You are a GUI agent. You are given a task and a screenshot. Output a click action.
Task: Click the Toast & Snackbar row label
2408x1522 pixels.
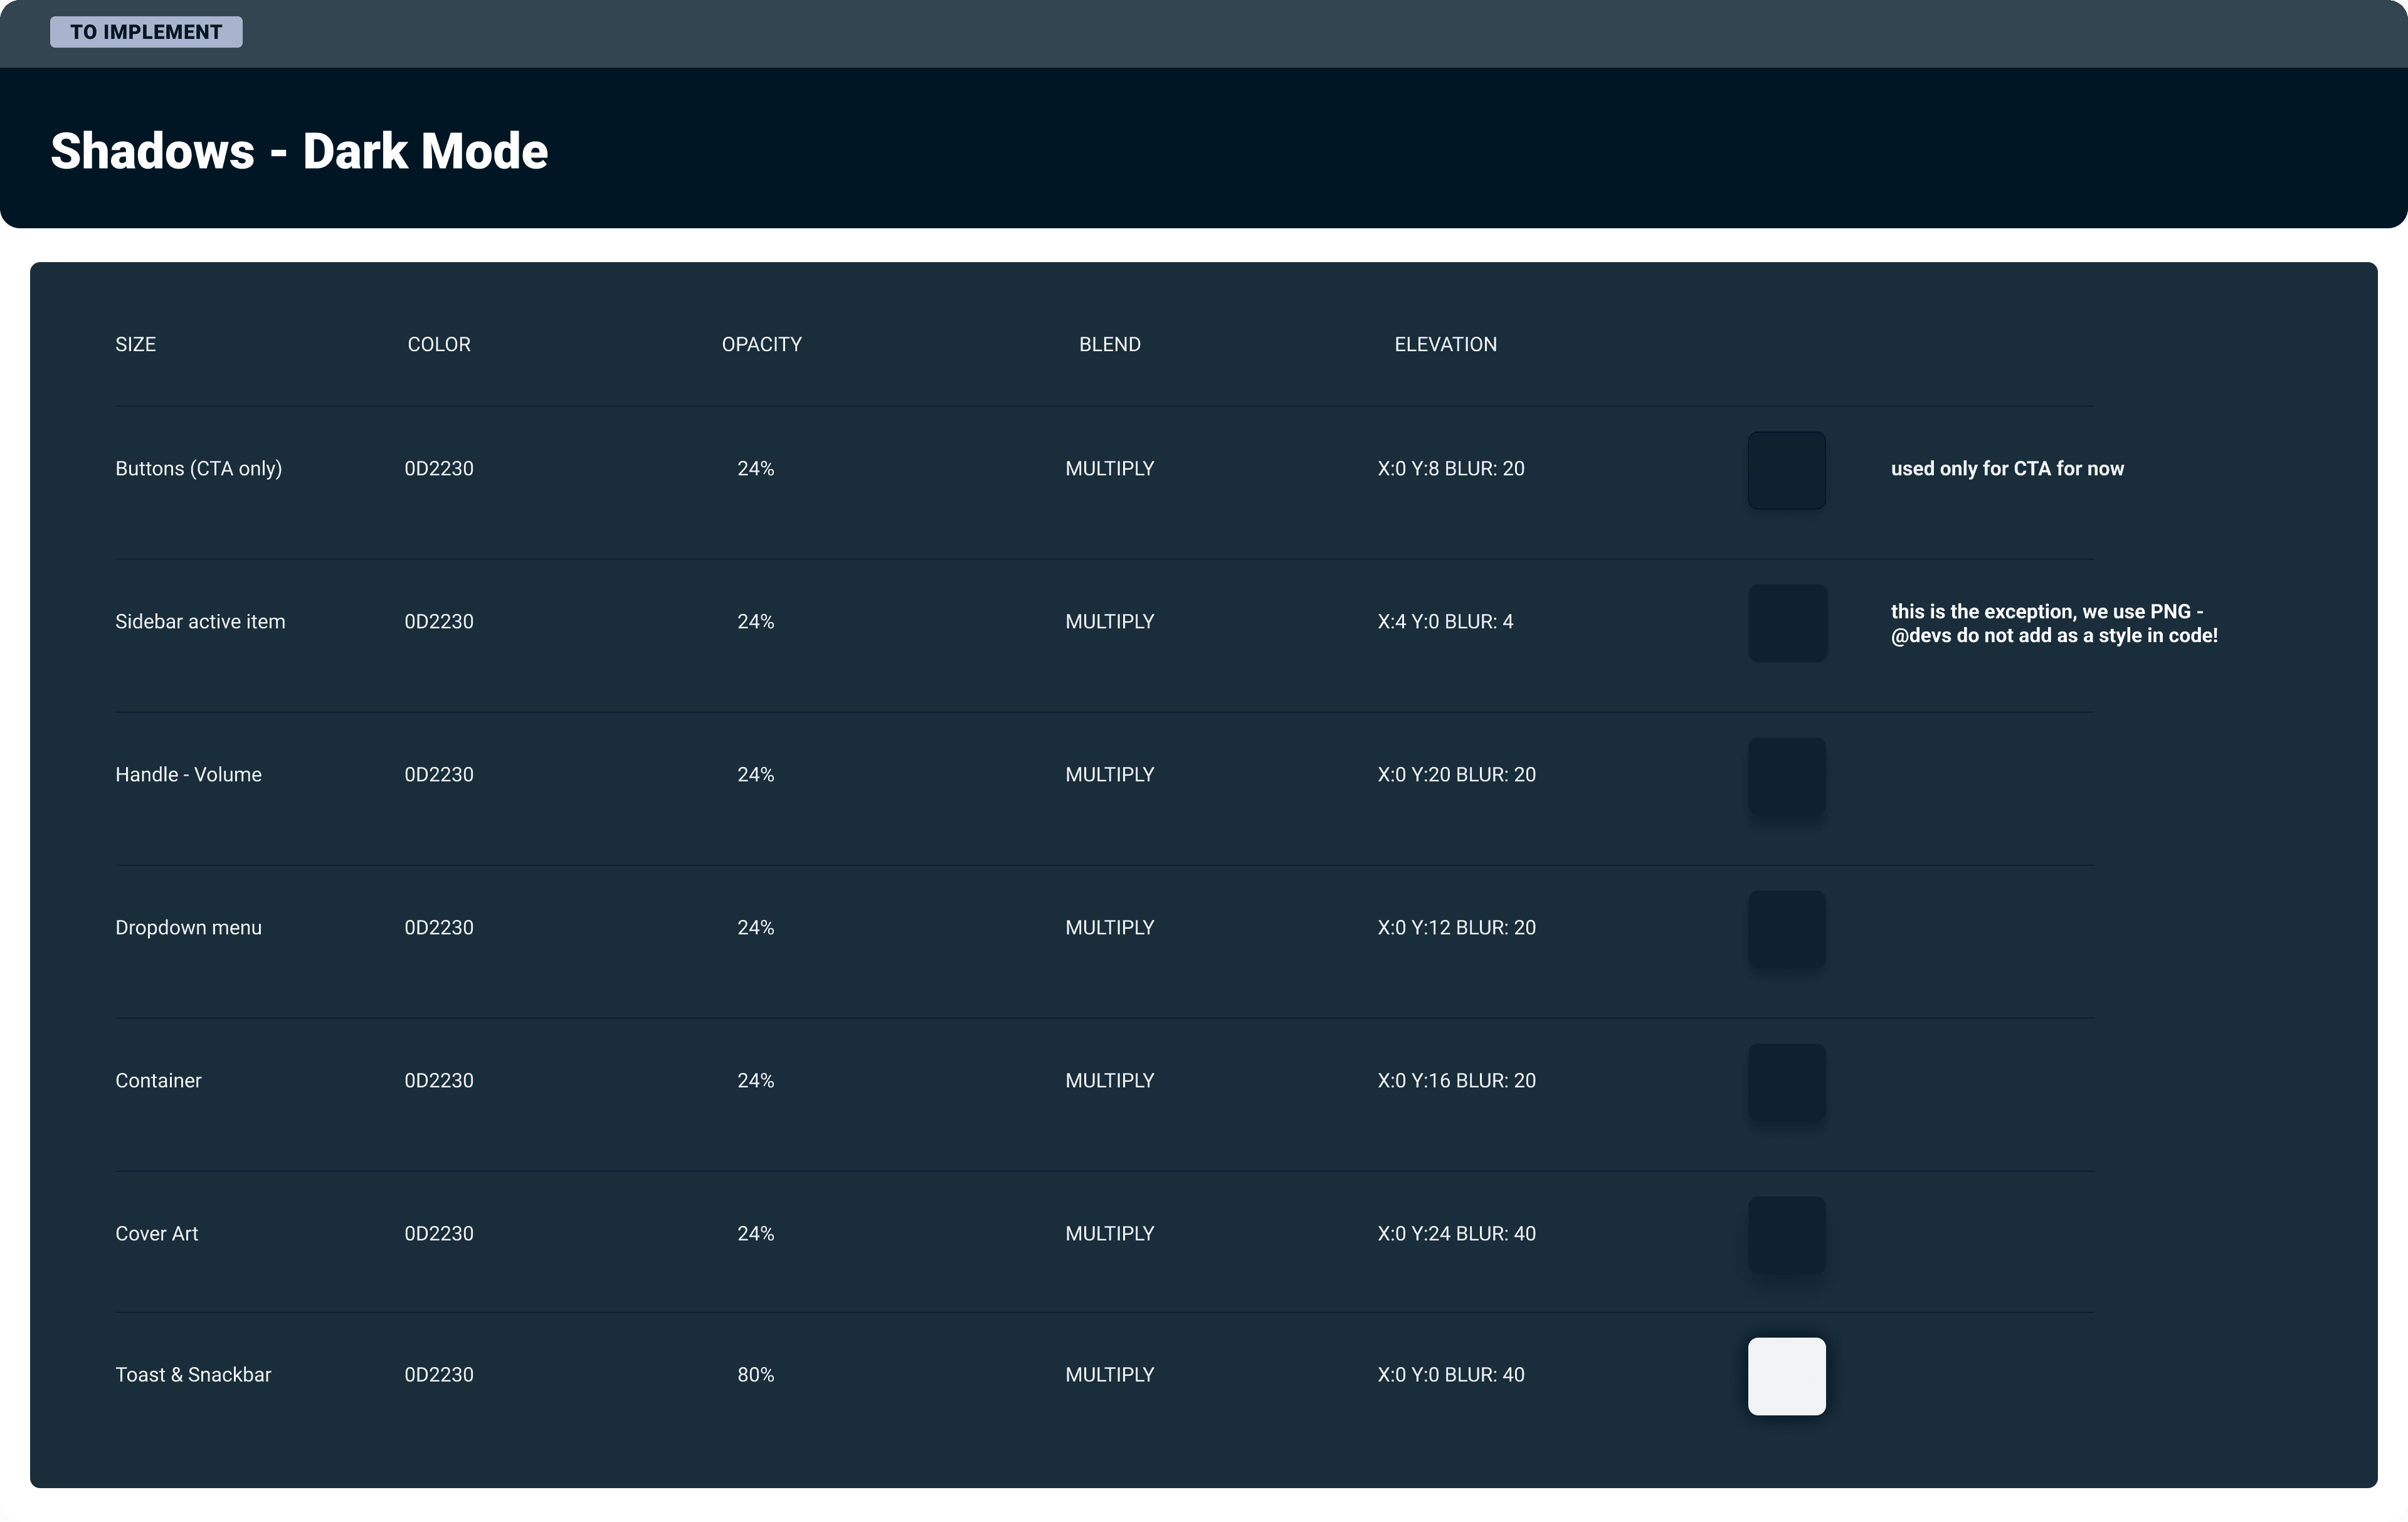(193, 1374)
